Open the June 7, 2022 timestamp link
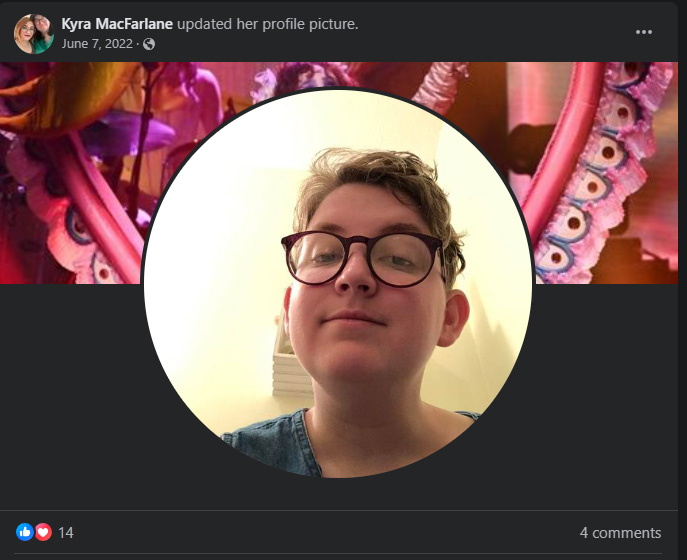This screenshot has width=687, height=560. 97,44
